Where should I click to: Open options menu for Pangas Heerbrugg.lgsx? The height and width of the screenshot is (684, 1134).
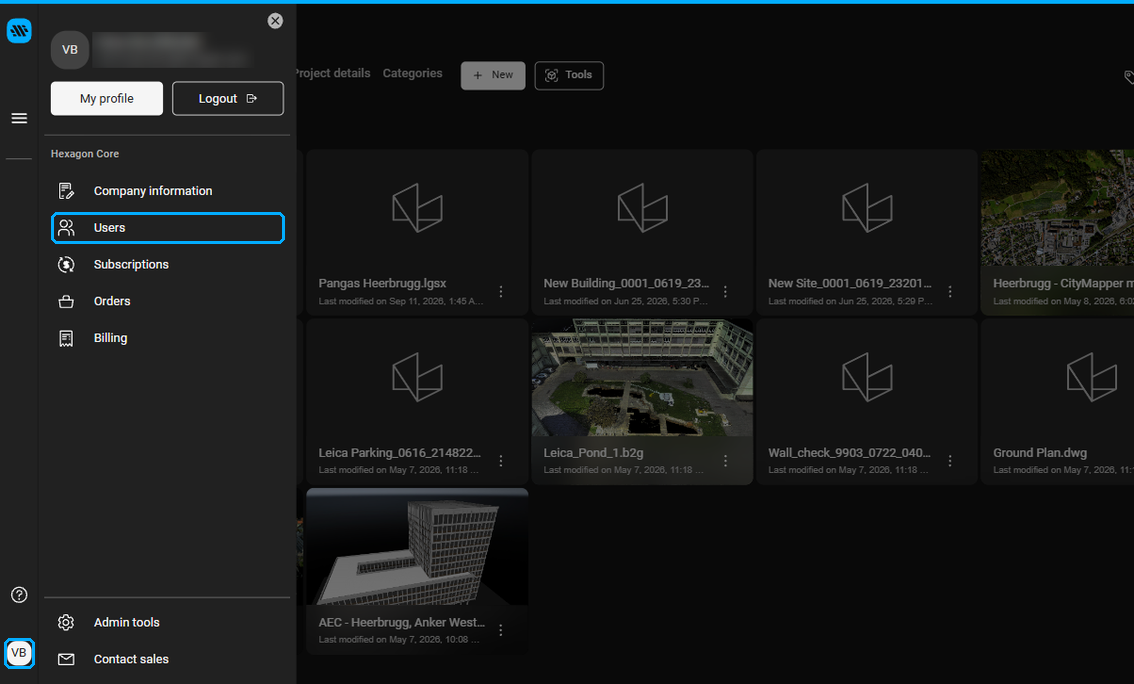click(x=500, y=291)
